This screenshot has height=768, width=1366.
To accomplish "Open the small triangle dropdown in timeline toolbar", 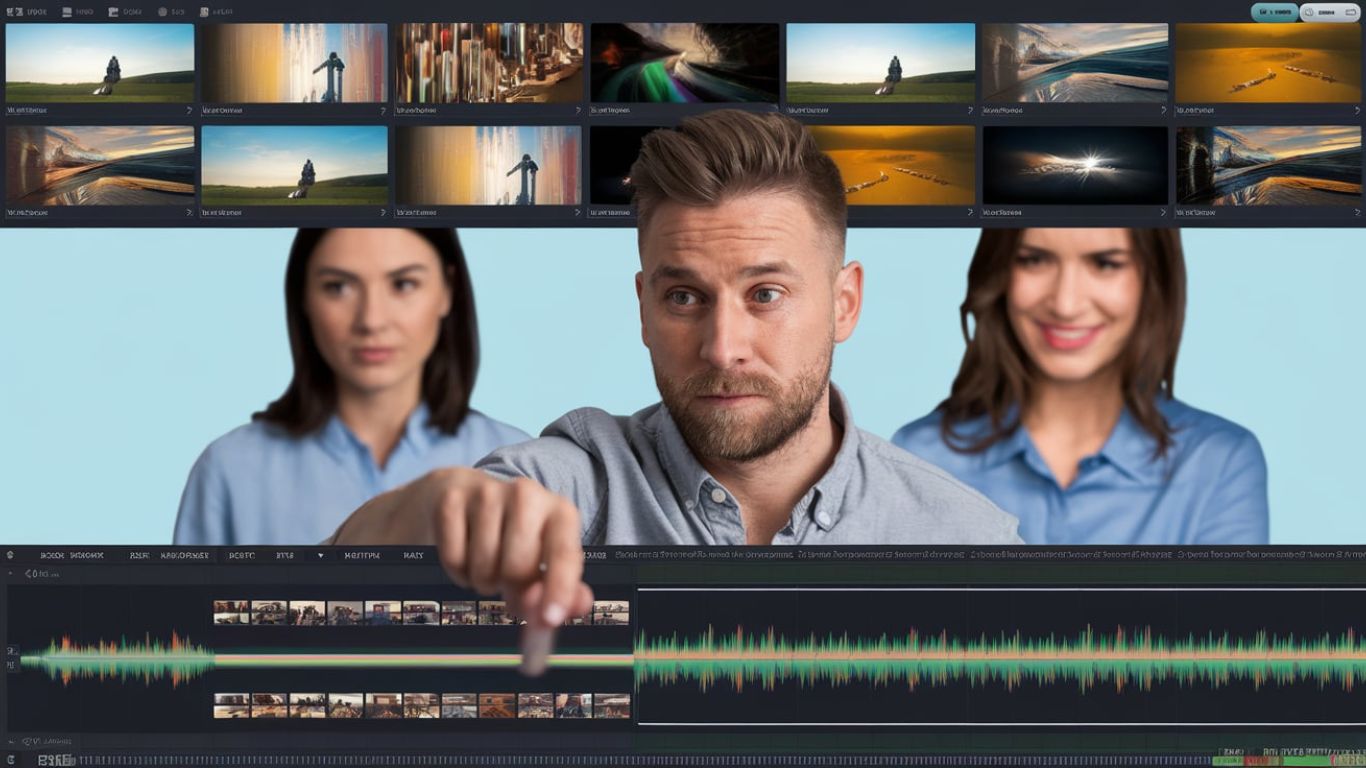I will (321, 555).
